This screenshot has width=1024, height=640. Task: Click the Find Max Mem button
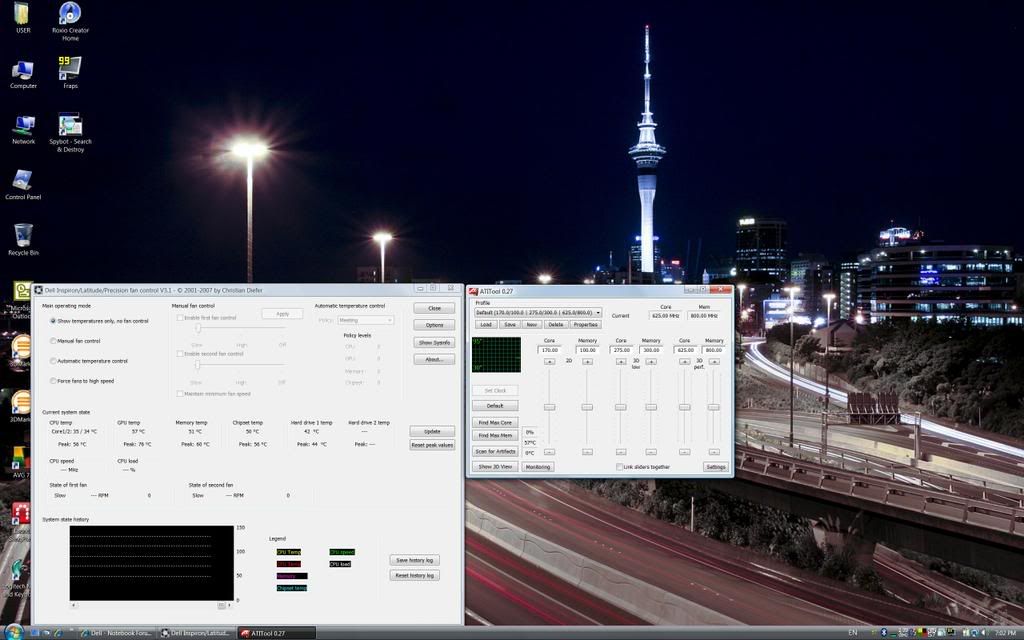click(x=495, y=436)
